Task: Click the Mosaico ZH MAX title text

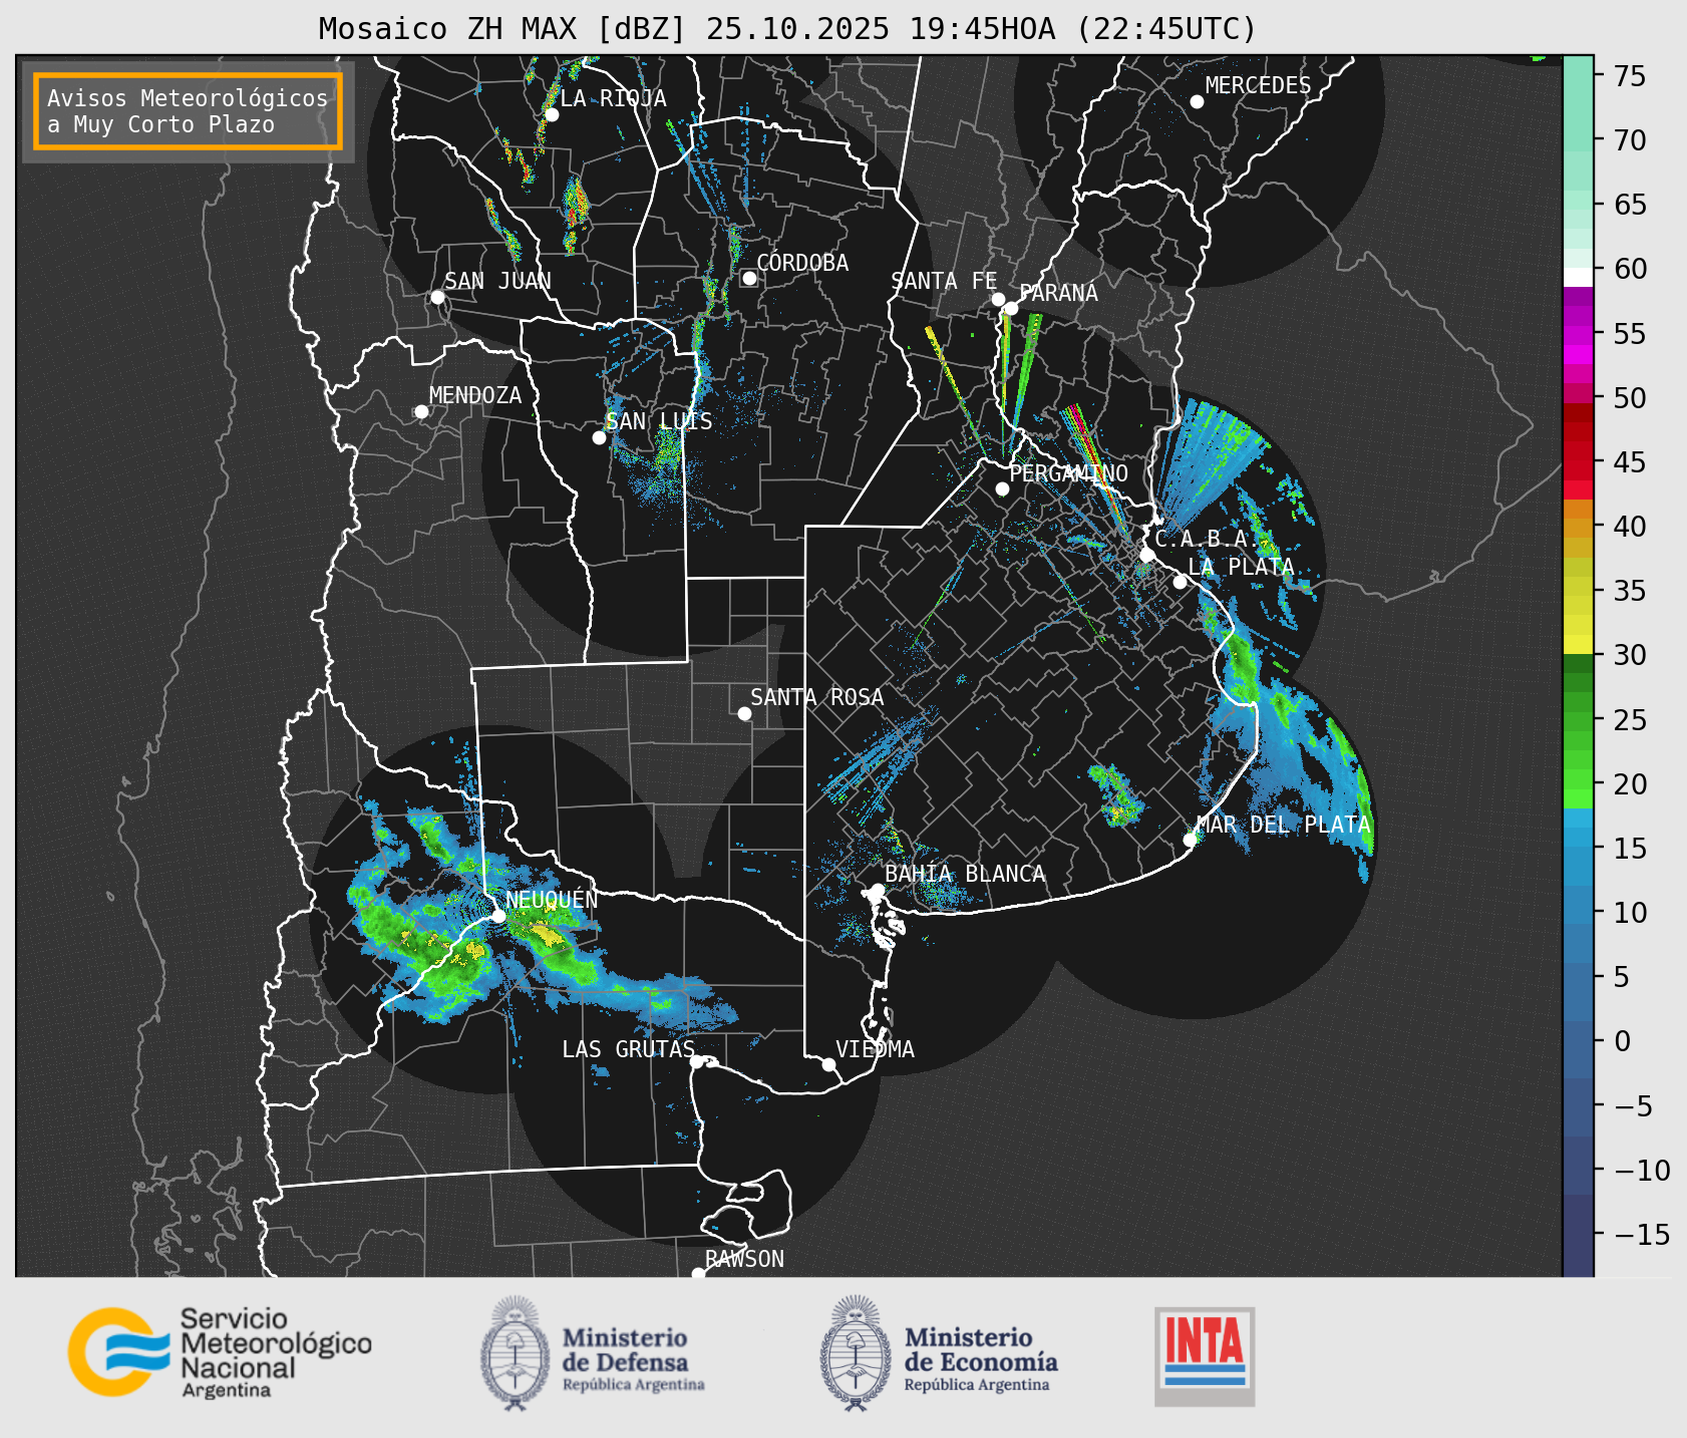Action: (x=786, y=29)
